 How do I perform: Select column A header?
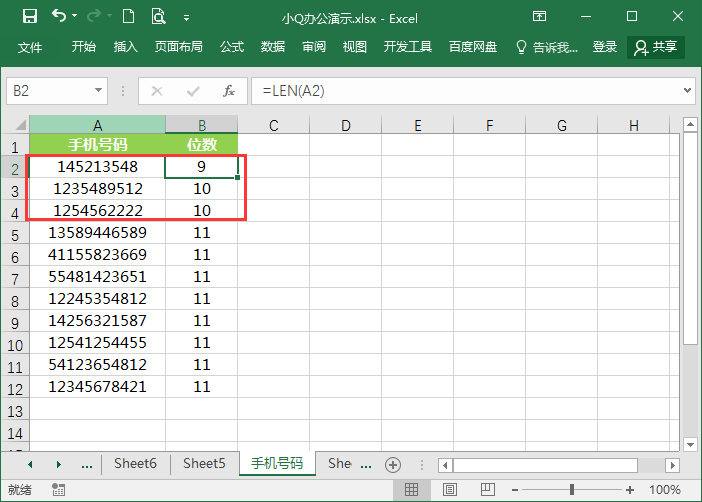pyautogui.click(x=98, y=124)
